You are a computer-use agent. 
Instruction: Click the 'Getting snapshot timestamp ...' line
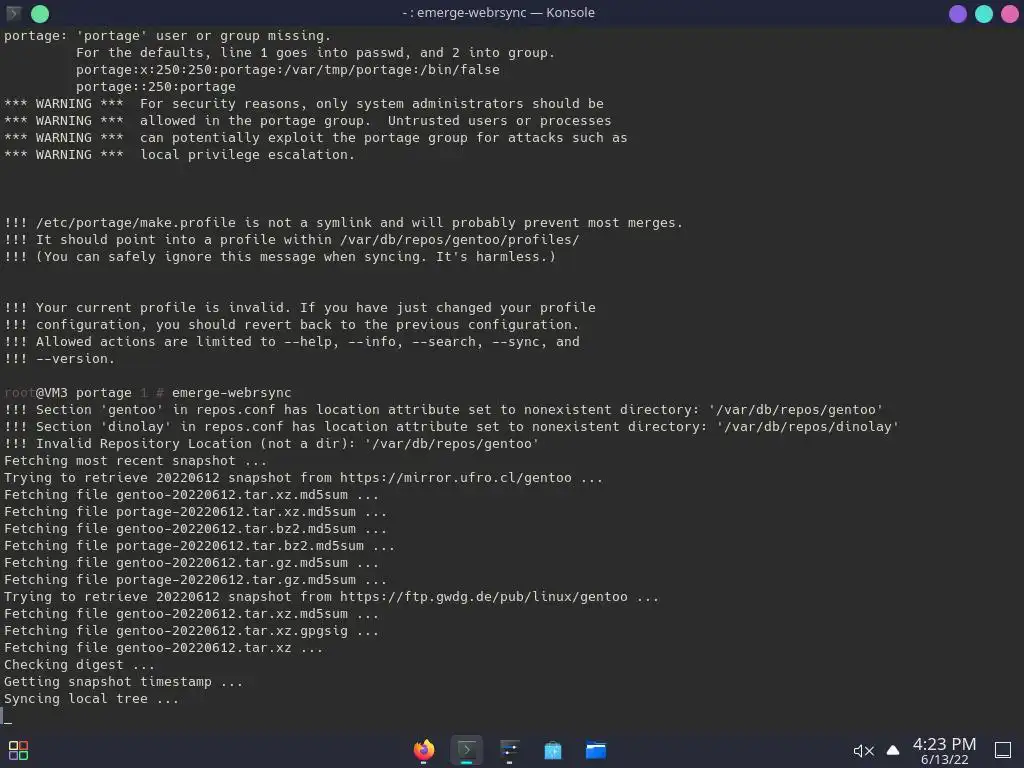coord(123,682)
